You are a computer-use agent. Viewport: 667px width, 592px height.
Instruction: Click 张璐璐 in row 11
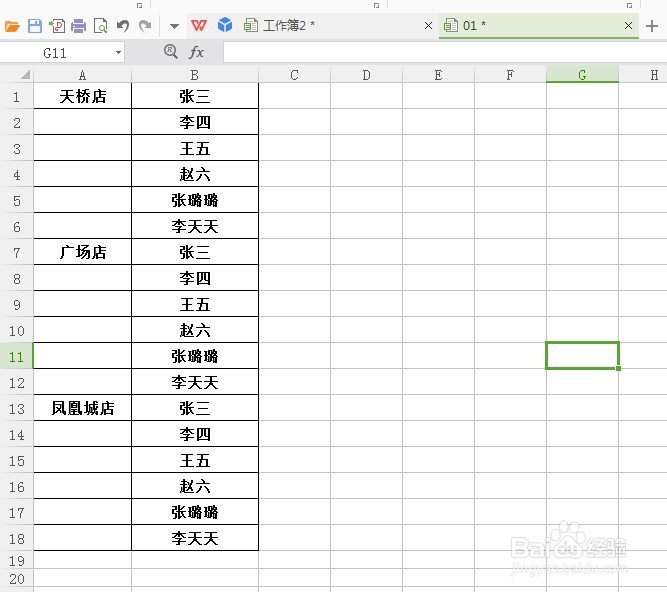point(195,356)
